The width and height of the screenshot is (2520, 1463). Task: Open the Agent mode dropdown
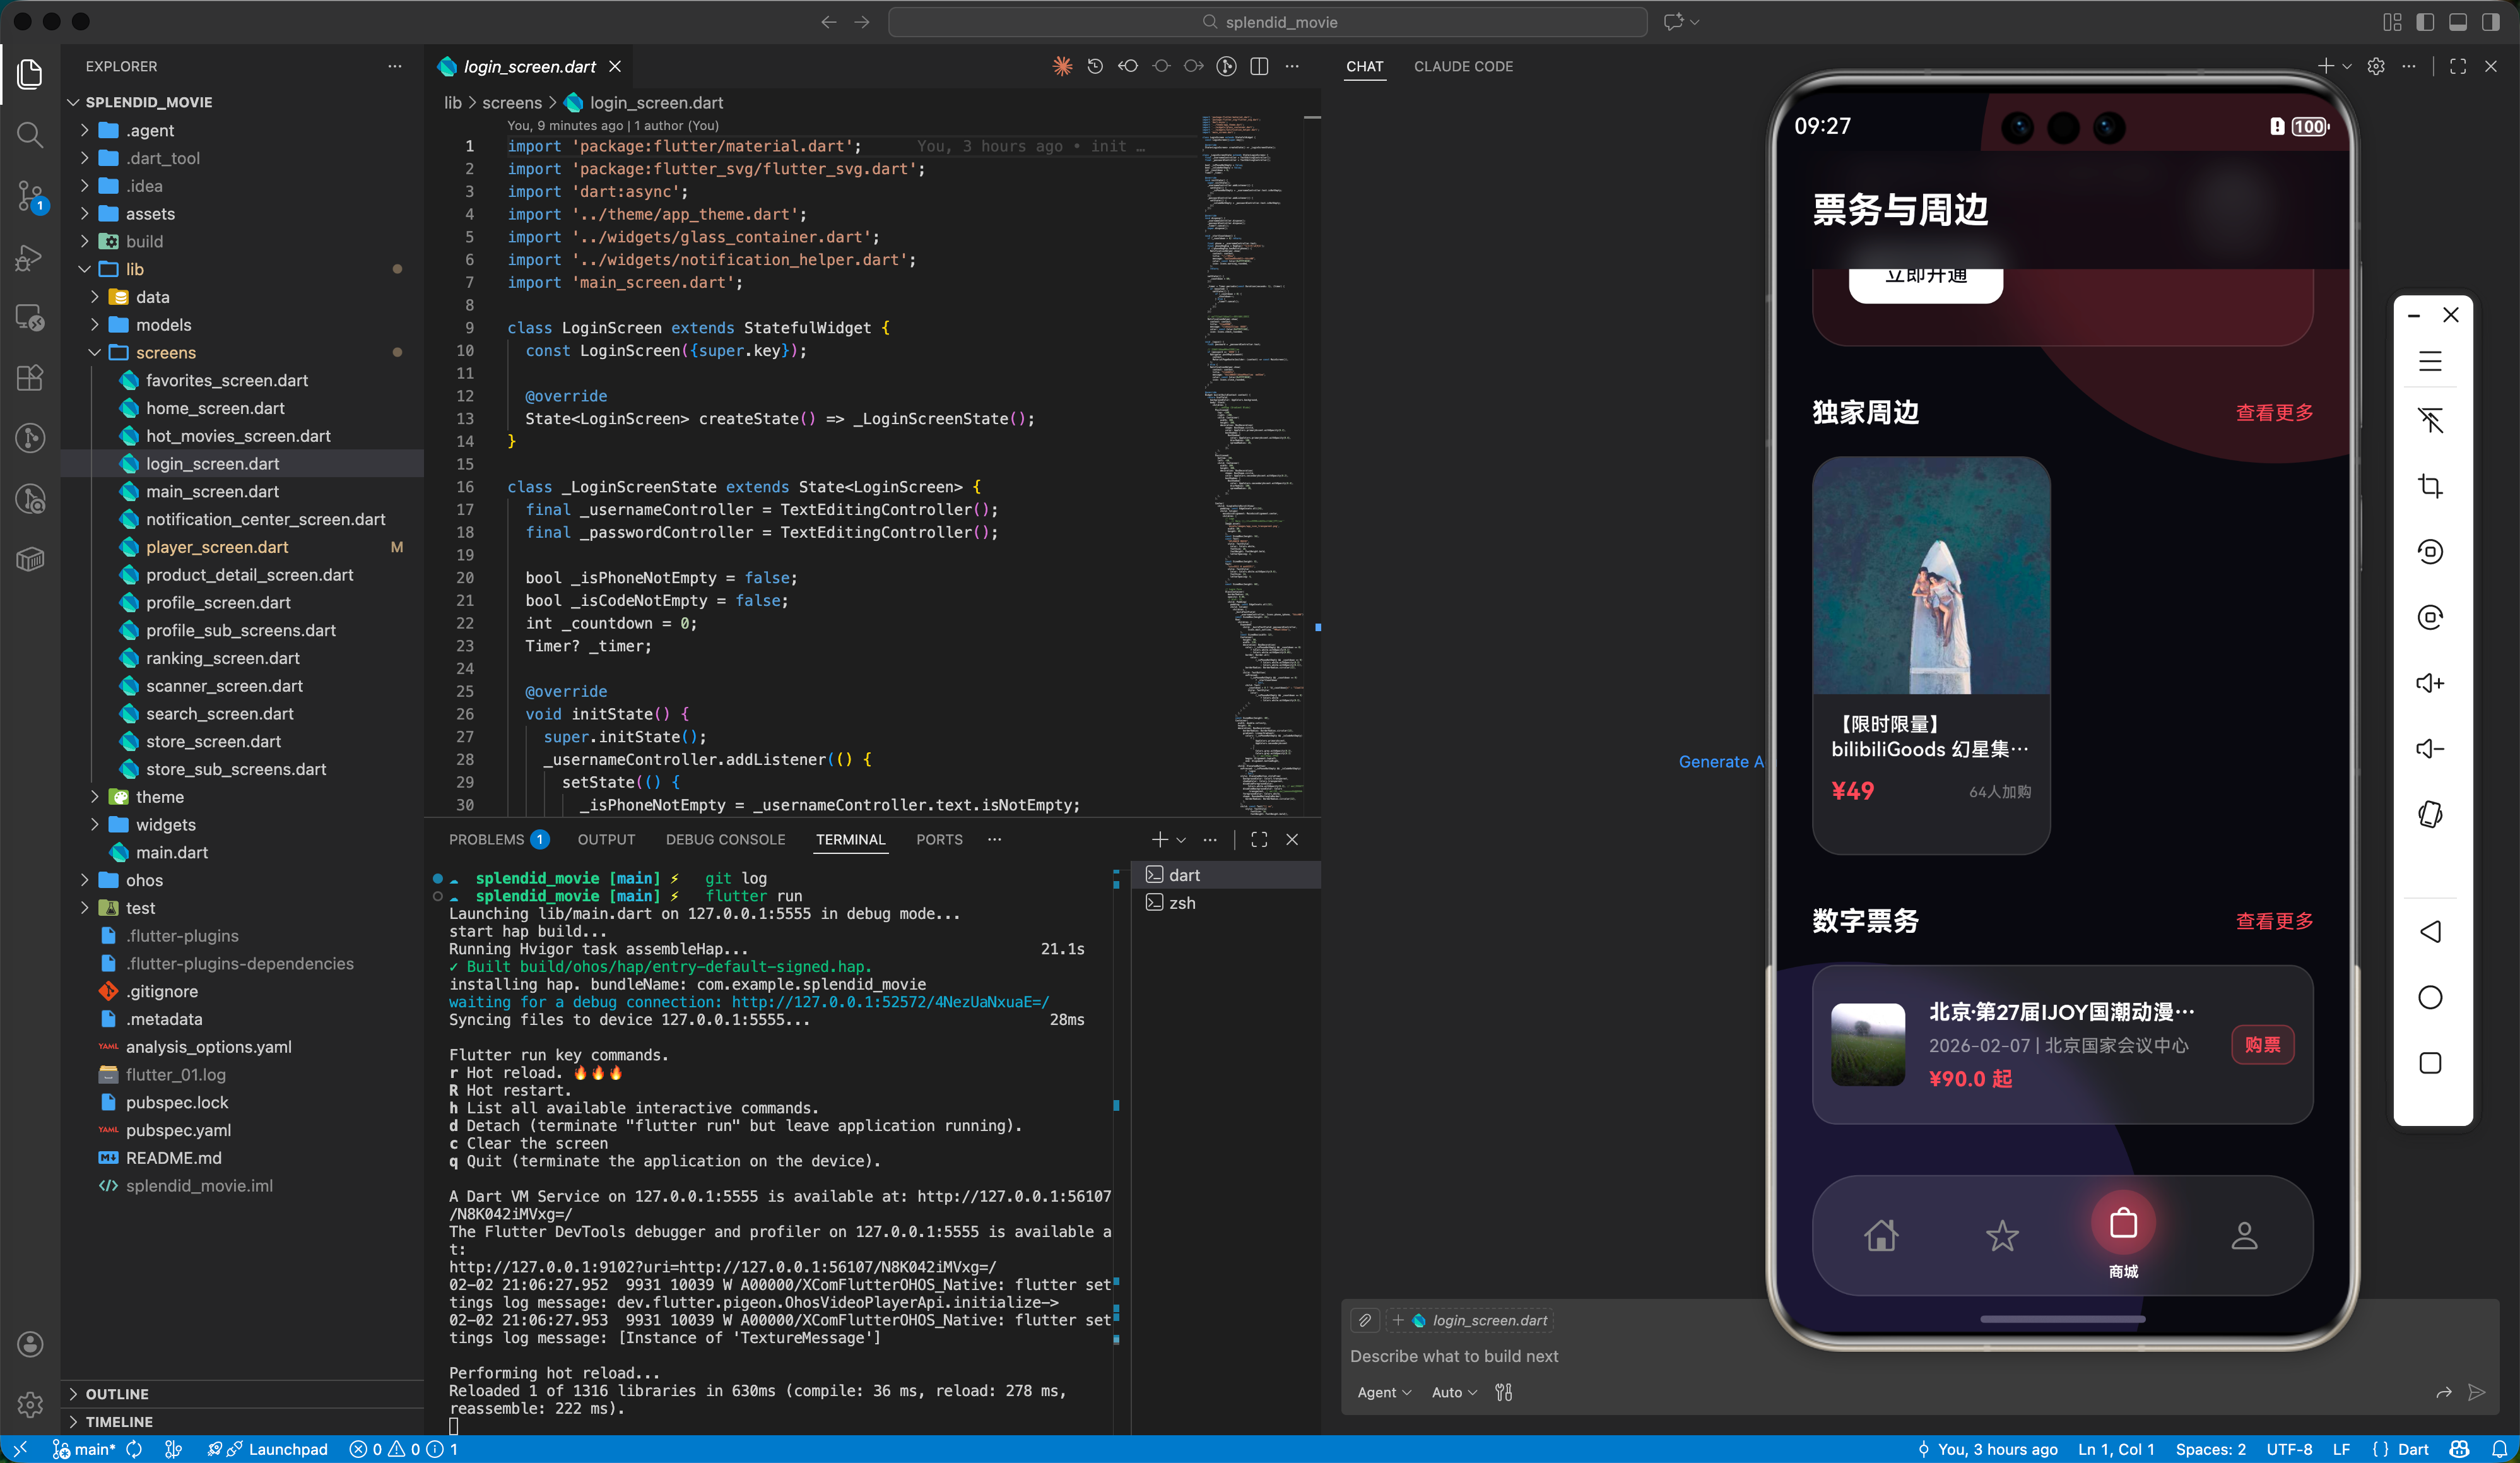1384,1392
